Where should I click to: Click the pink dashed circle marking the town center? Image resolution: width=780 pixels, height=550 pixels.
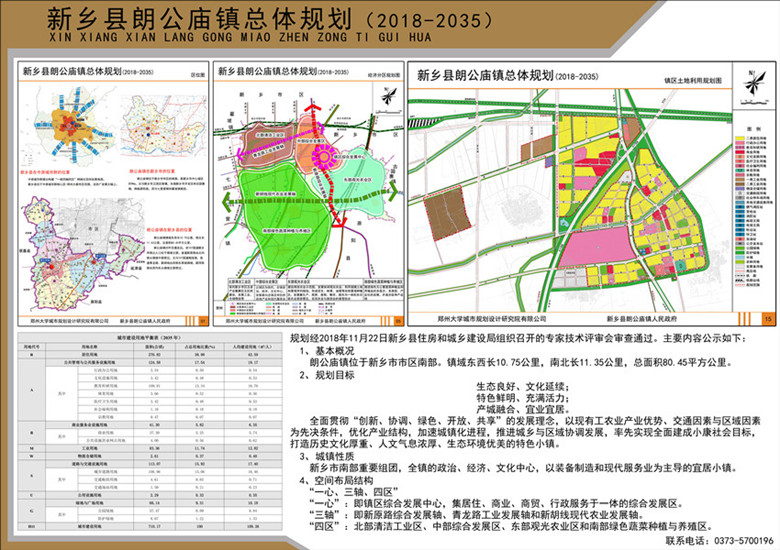(324, 157)
